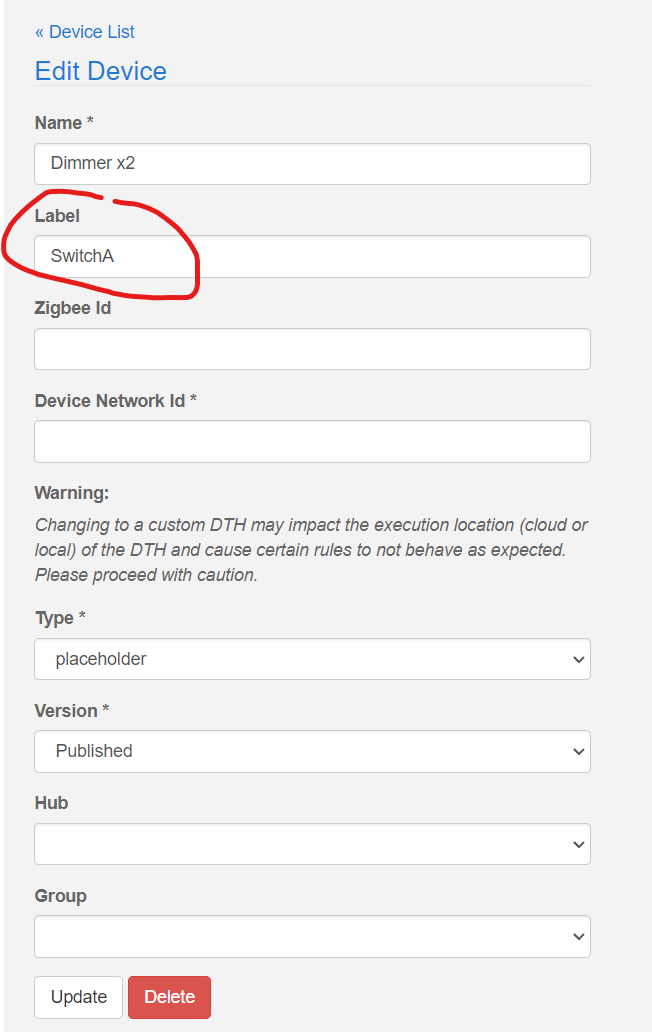Click the Hub text label
The image size is (652, 1032).
coord(51,803)
